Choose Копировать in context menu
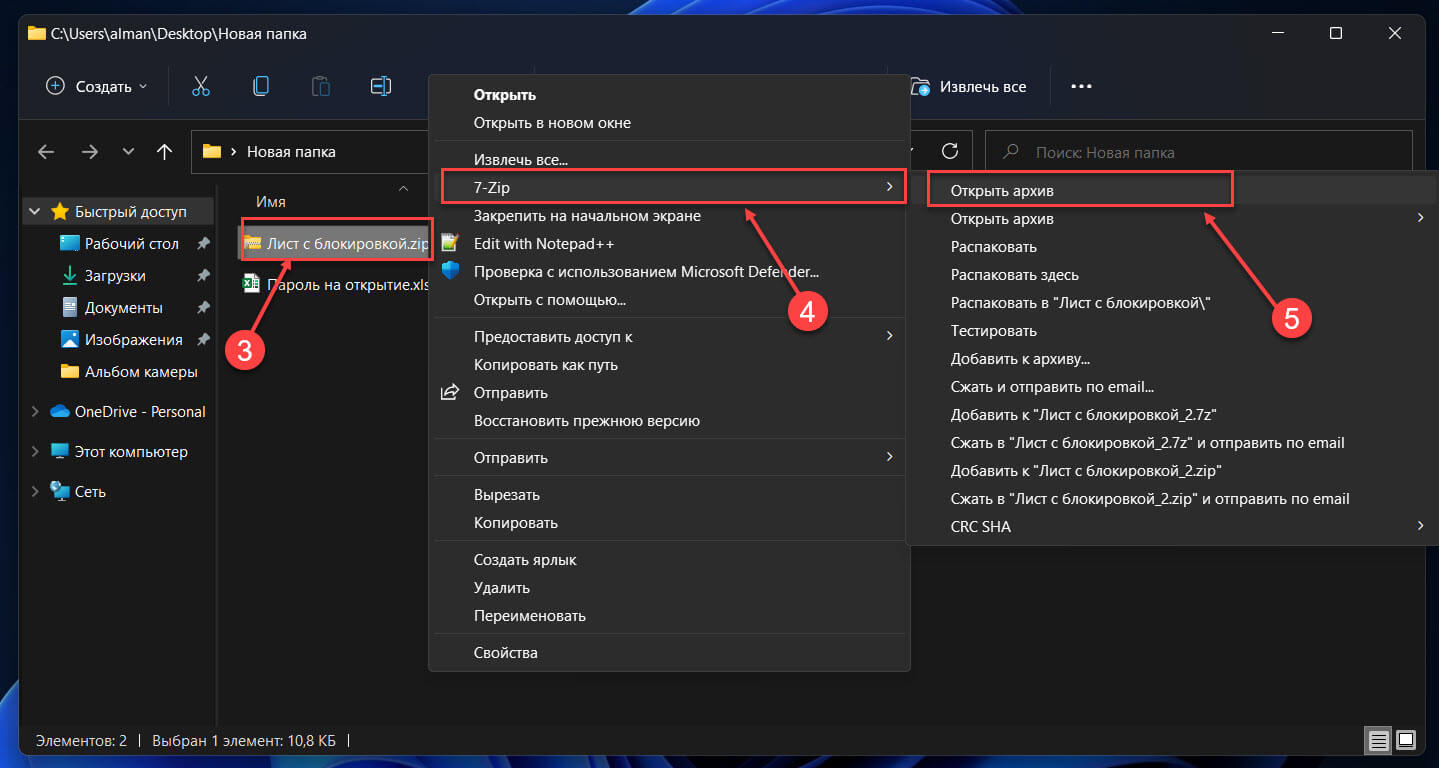The width and height of the screenshot is (1439, 768). 669,523
